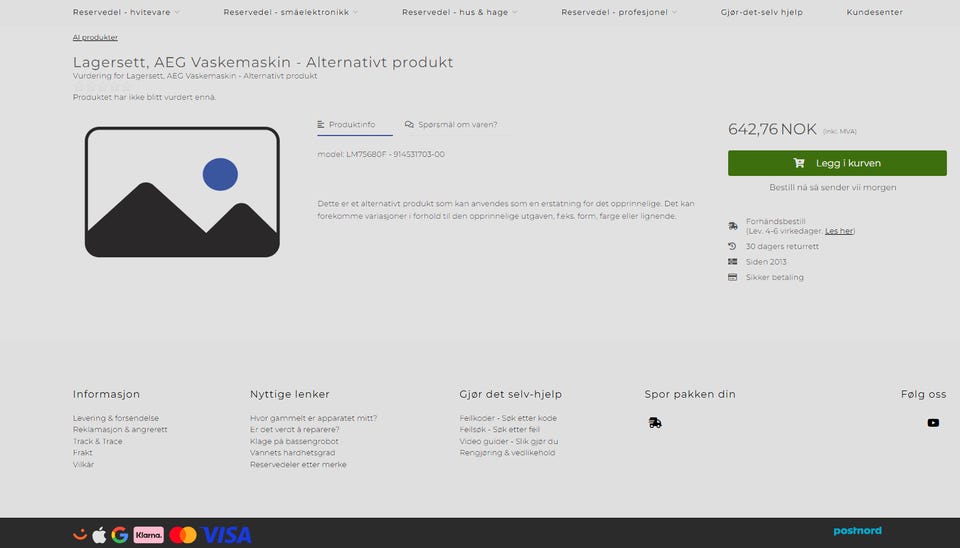Image resolution: width=960 pixels, height=548 pixels.
Task: Expand the hvitevare chevron arrow
Action: click(177, 12)
